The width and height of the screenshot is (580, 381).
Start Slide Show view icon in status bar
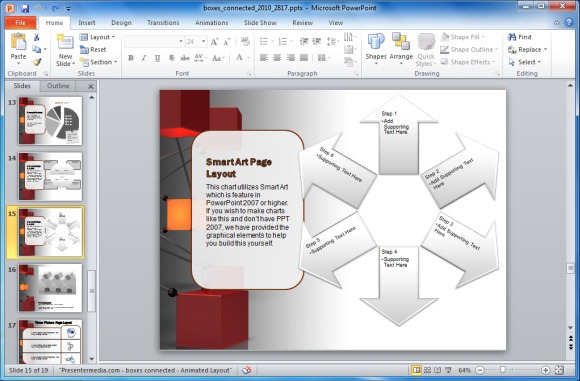(448, 370)
